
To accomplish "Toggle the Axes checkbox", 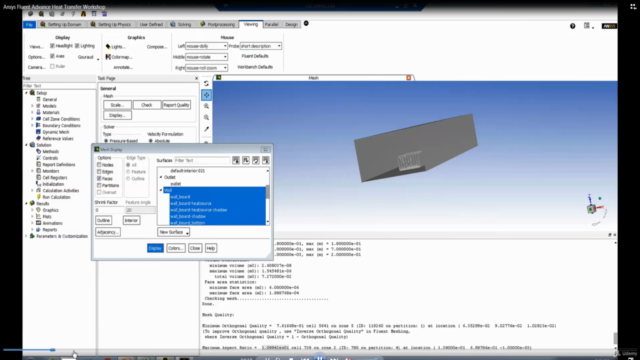I will coord(52,56).
